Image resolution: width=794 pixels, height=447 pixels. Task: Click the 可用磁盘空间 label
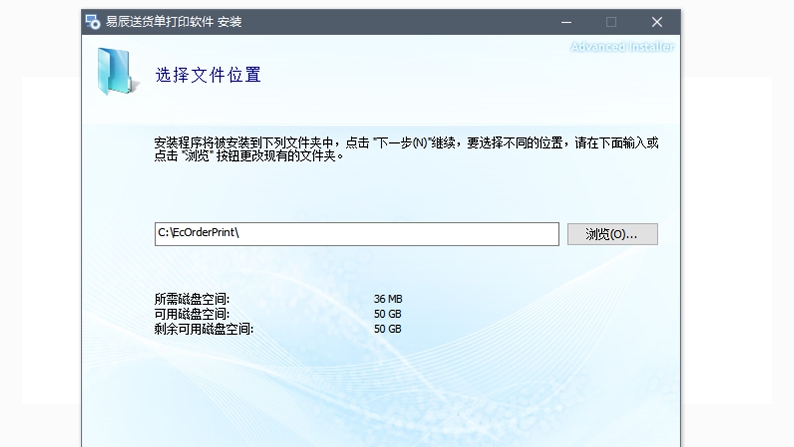(192, 314)
